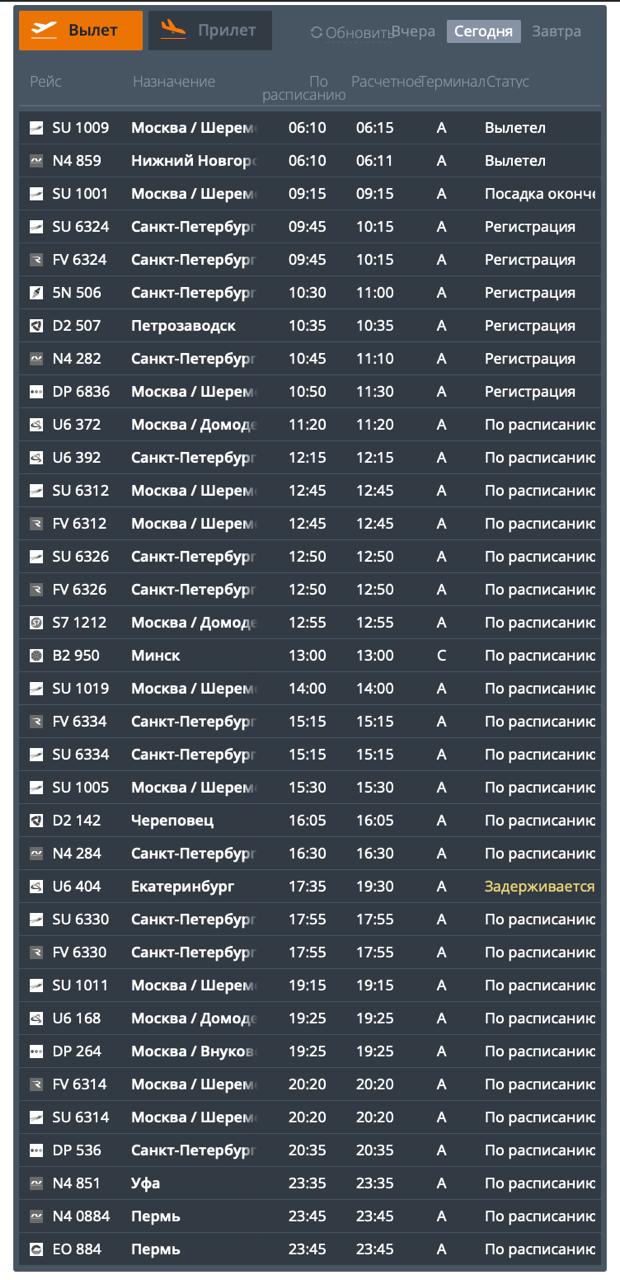Click the refresh icon beside Обновить
This screenshot has height=1280, width=620.
(x=316, y=33)
